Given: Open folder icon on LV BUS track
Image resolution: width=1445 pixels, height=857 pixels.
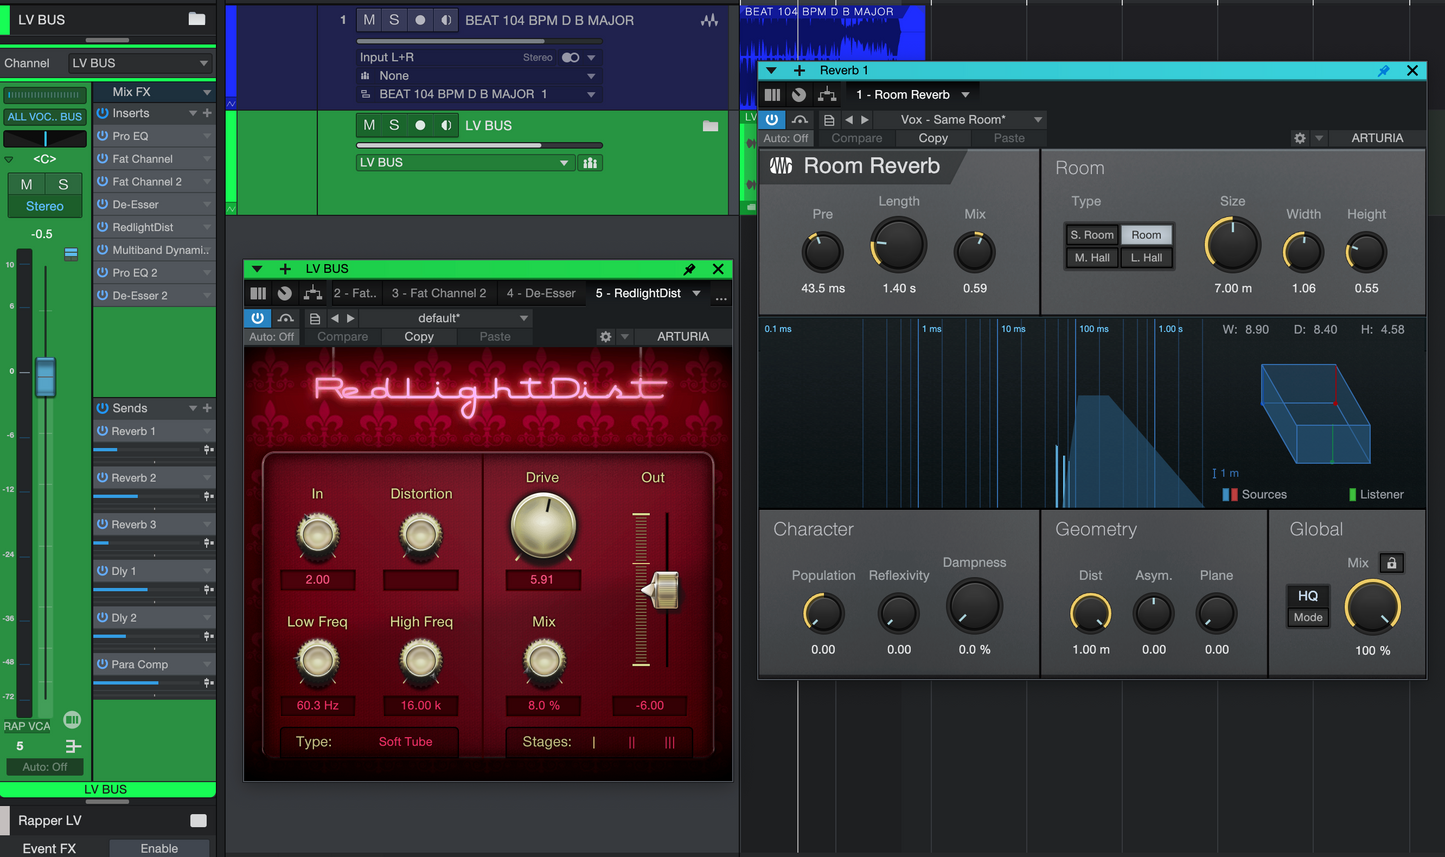Looking at the screenshot, I should [711, 126].
